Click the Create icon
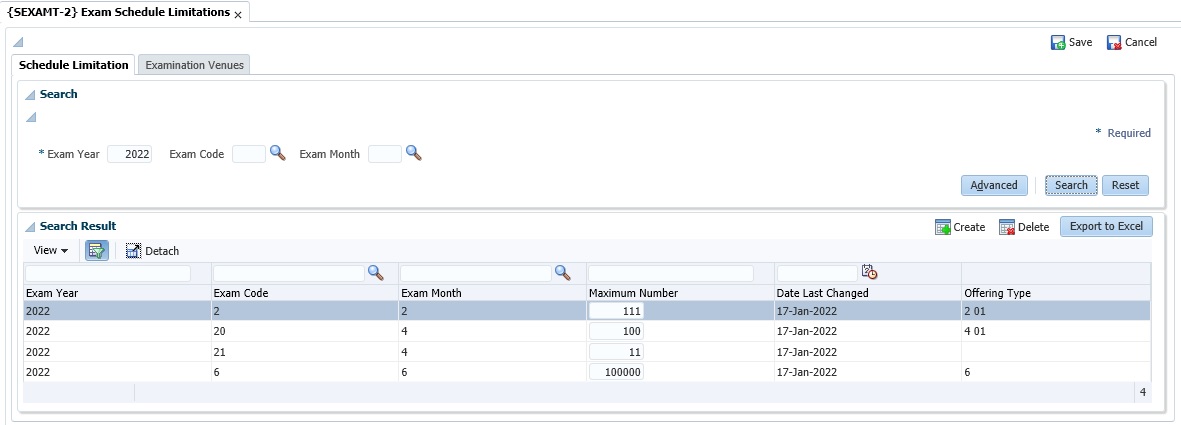 point(942,227)
